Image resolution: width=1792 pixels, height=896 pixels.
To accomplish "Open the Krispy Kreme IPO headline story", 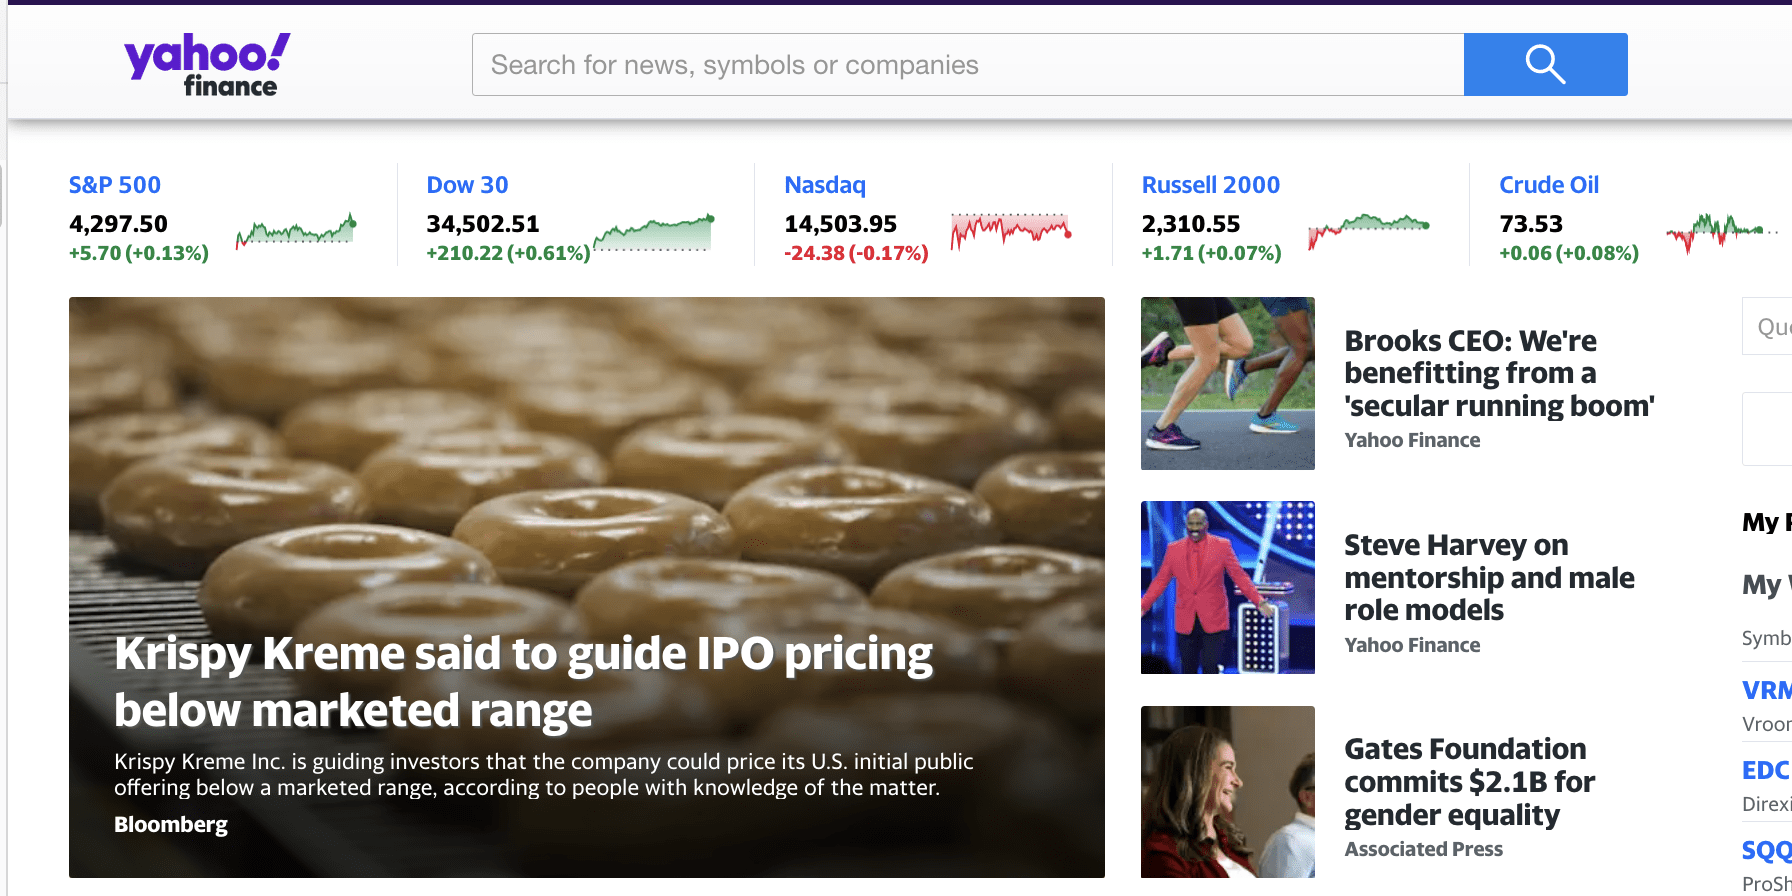I will coord(523,682).
